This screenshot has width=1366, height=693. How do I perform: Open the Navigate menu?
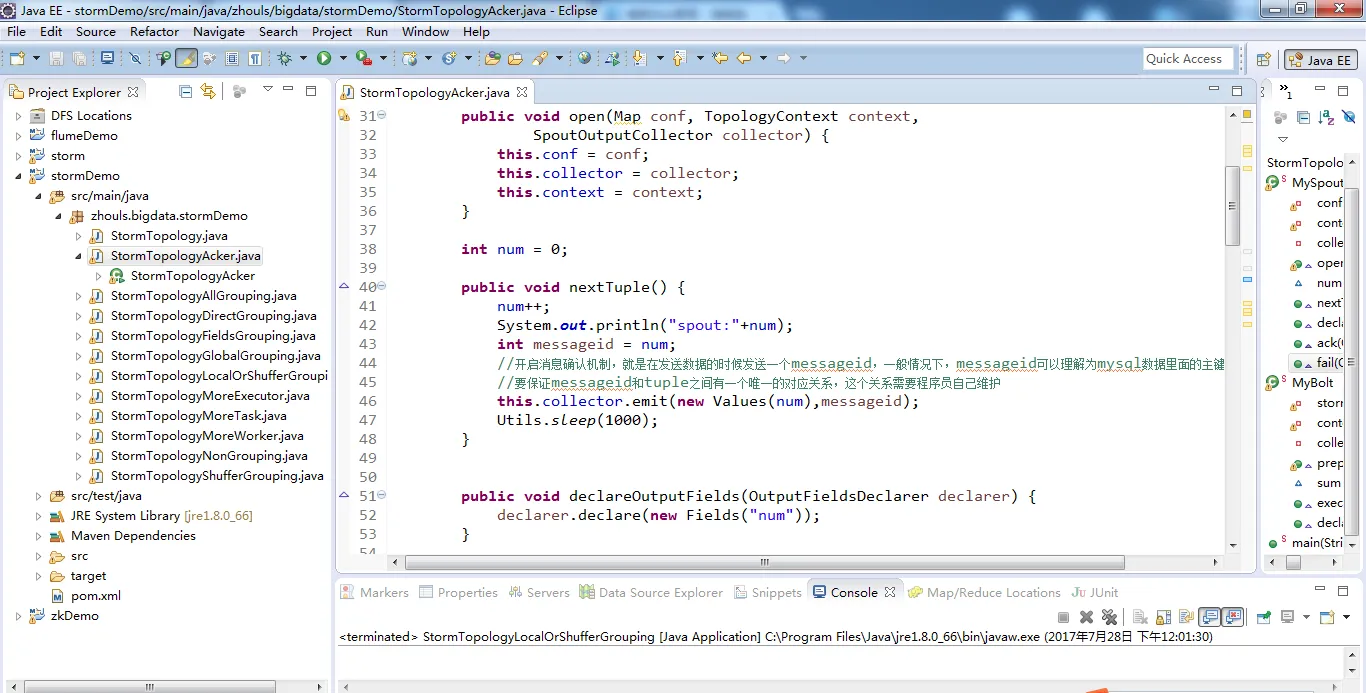[219, 31]
